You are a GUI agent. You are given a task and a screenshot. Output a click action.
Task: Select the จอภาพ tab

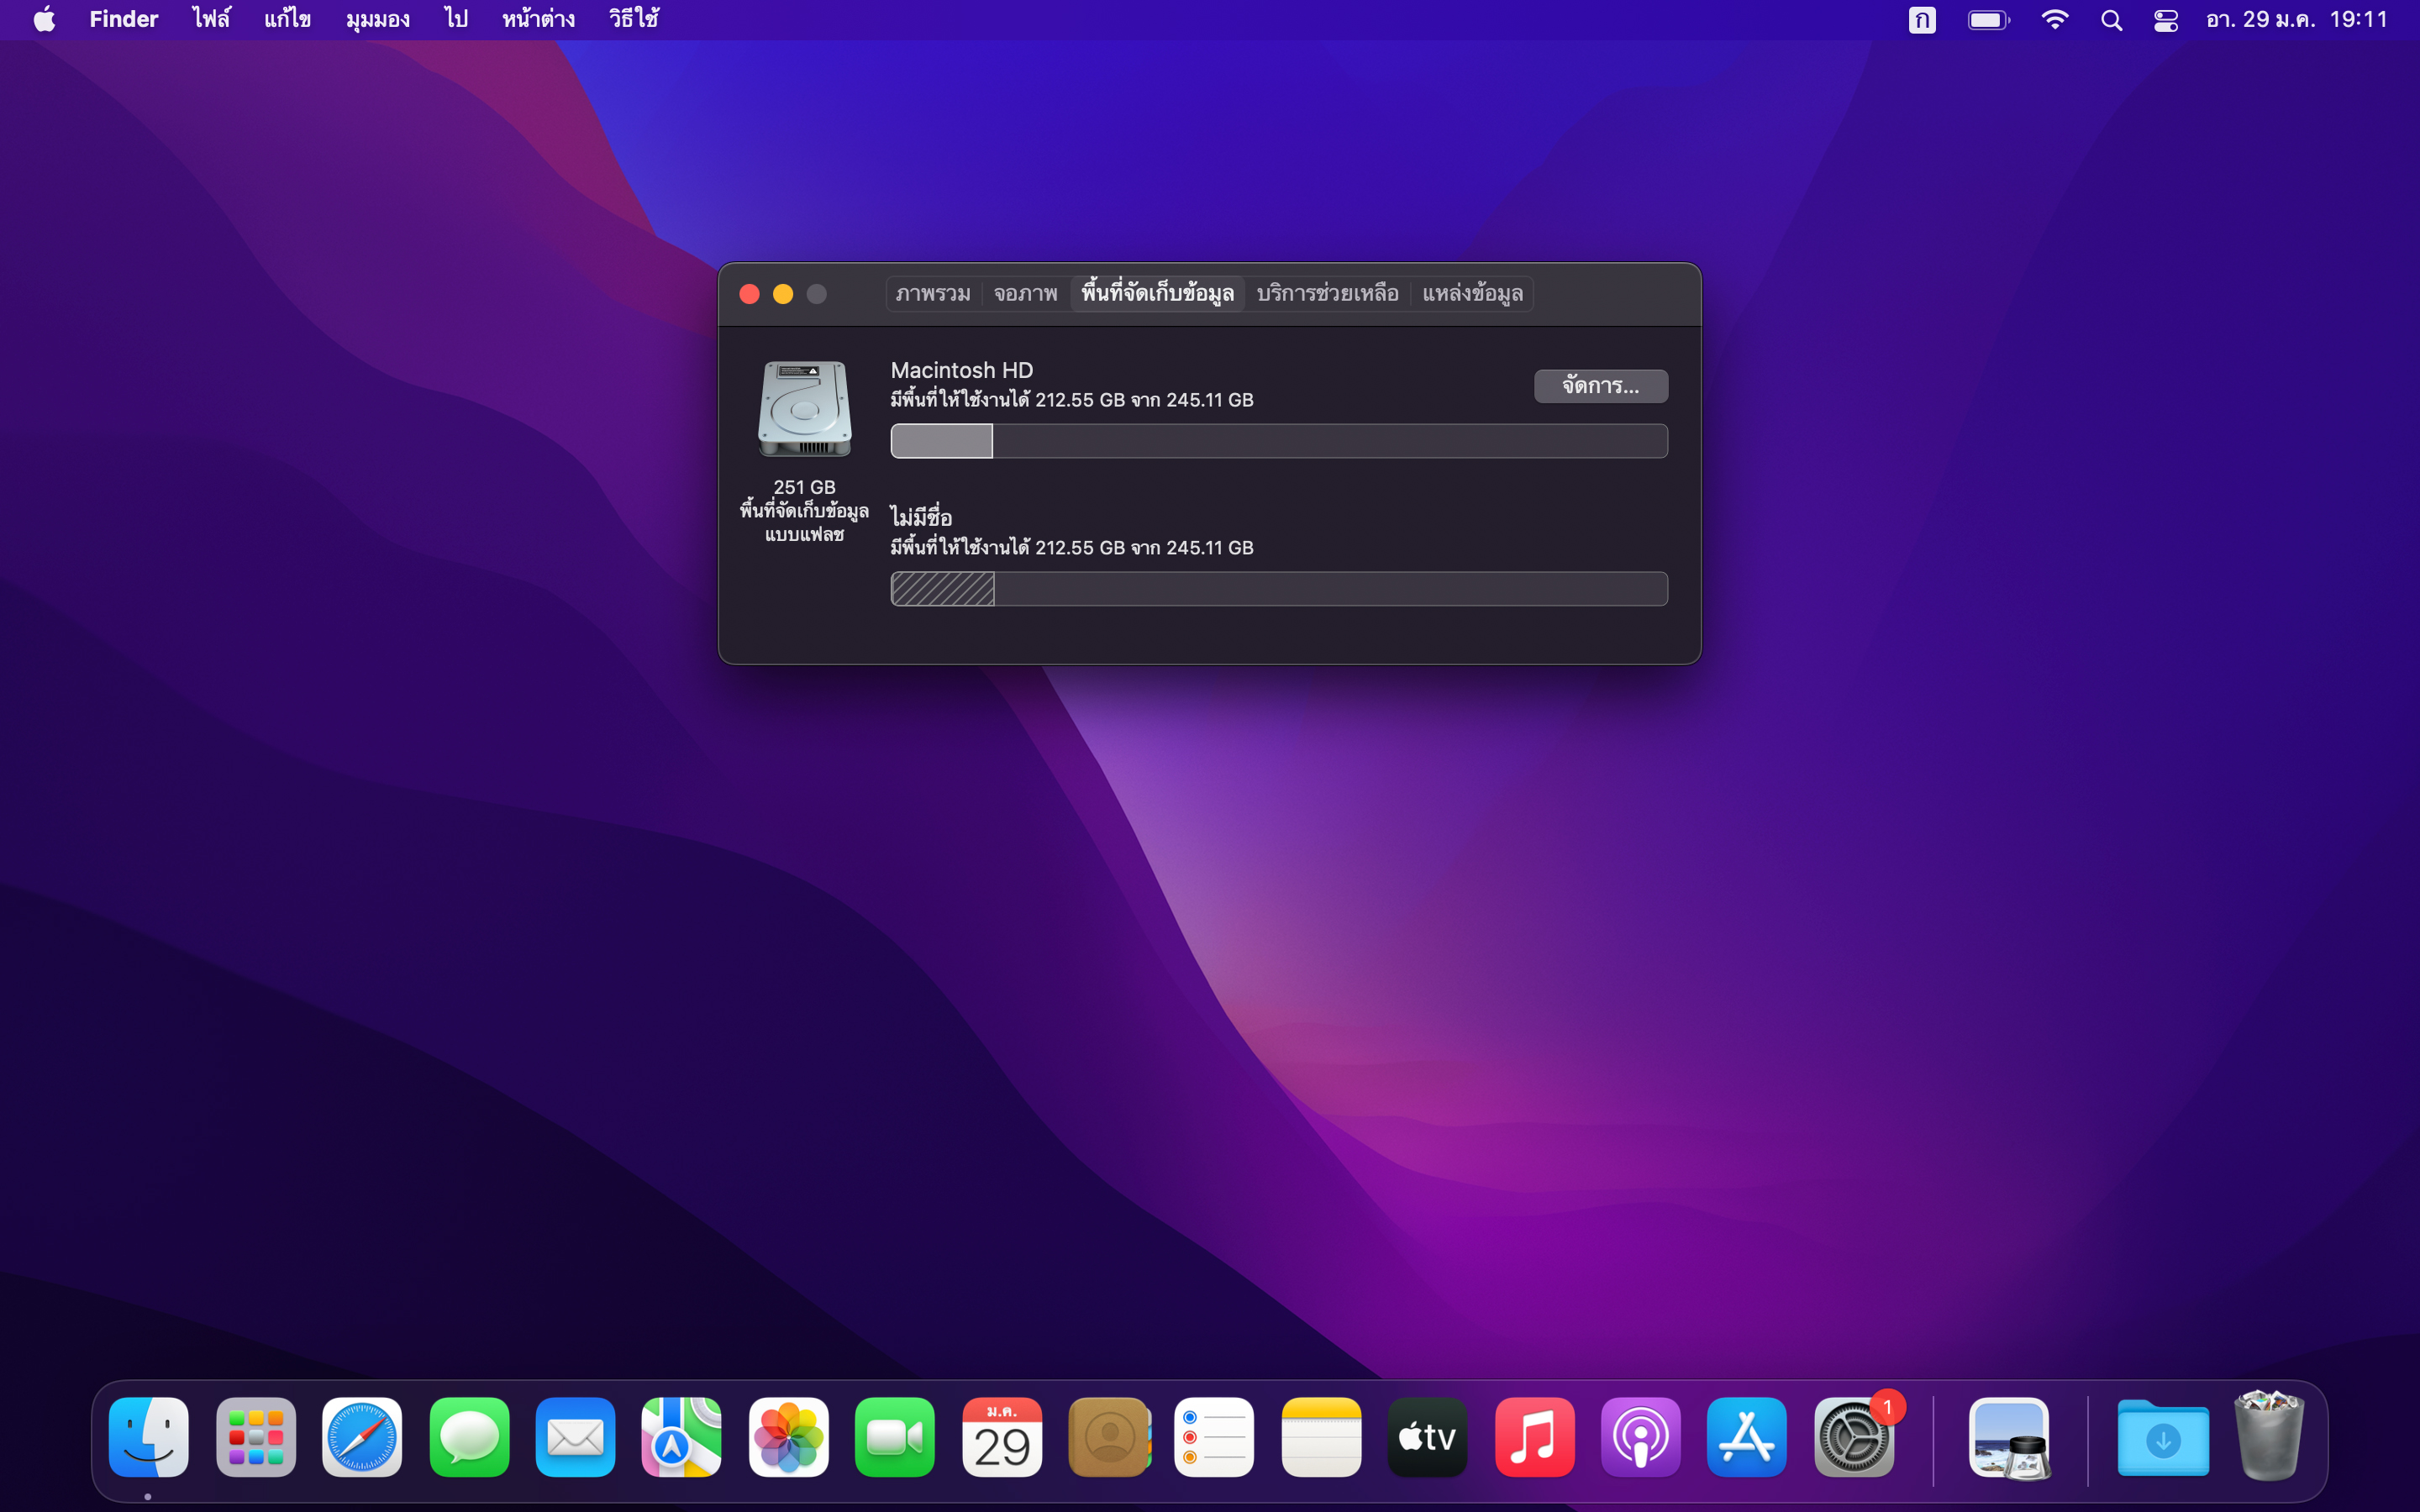coord(1025,294)
